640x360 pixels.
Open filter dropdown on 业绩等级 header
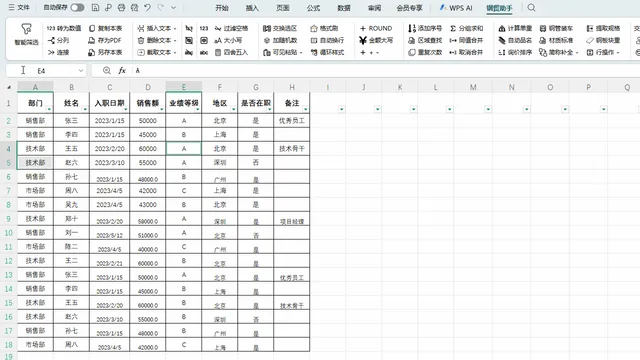tap(198, 109)
